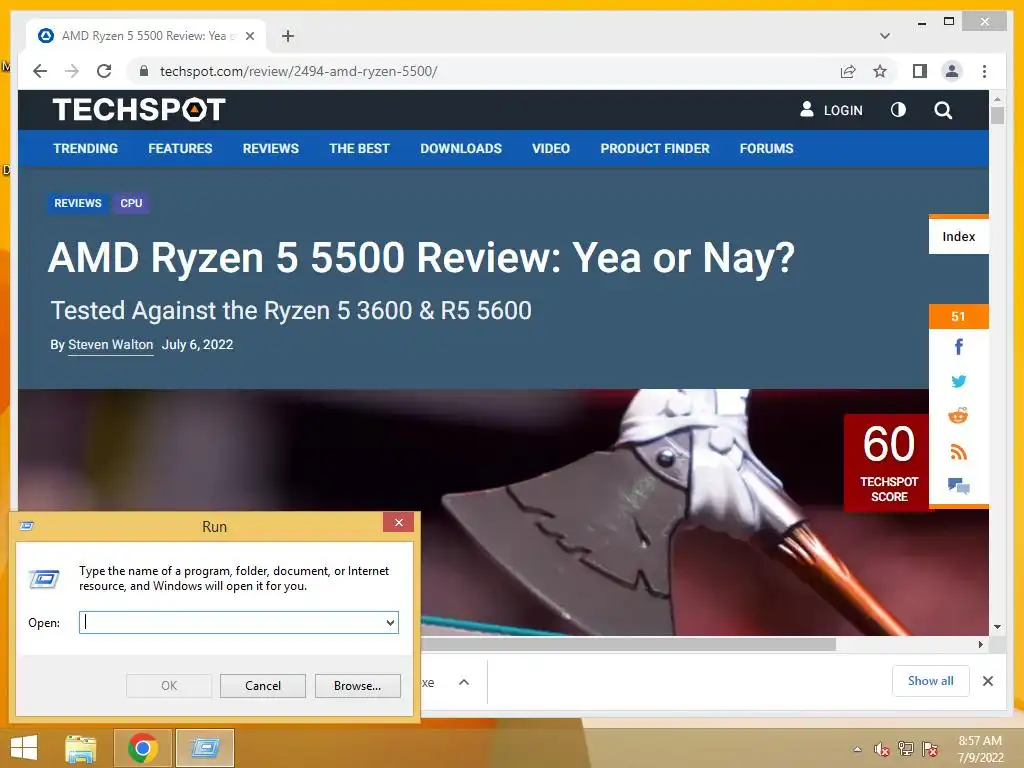Click the LOGIN link

831,110
